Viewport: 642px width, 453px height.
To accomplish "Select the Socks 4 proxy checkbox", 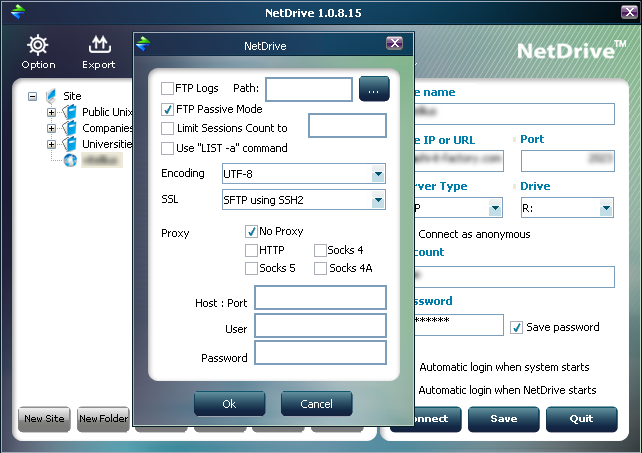I will point(320,250).
